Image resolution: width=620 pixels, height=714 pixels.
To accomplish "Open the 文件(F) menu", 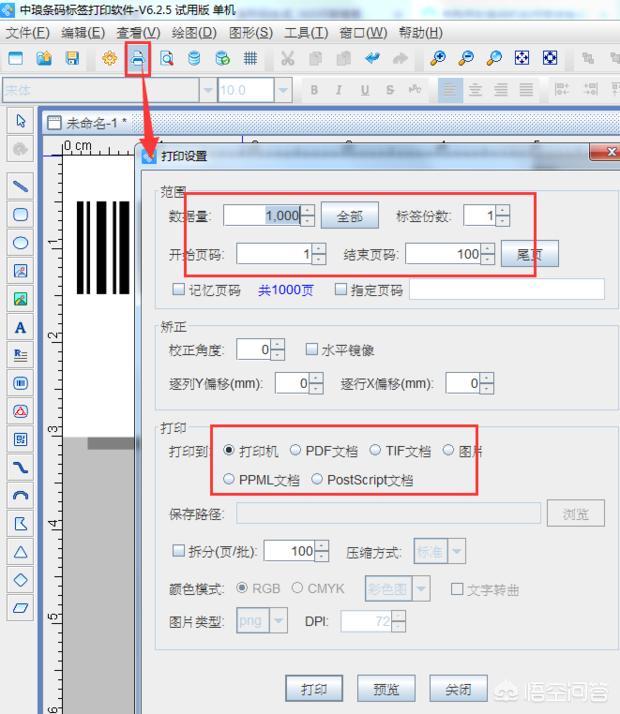I will click(27, 33).
